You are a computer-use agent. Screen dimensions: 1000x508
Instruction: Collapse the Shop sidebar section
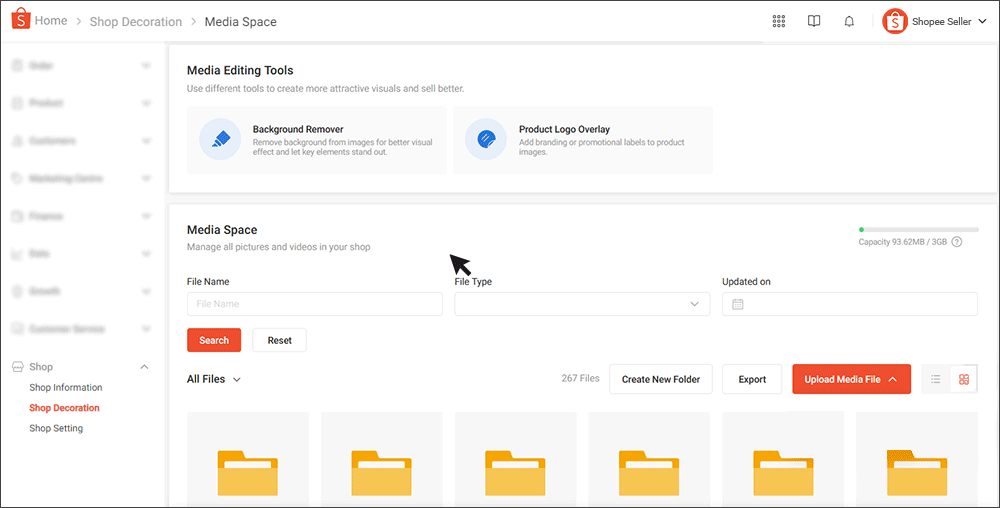point(145,367)
